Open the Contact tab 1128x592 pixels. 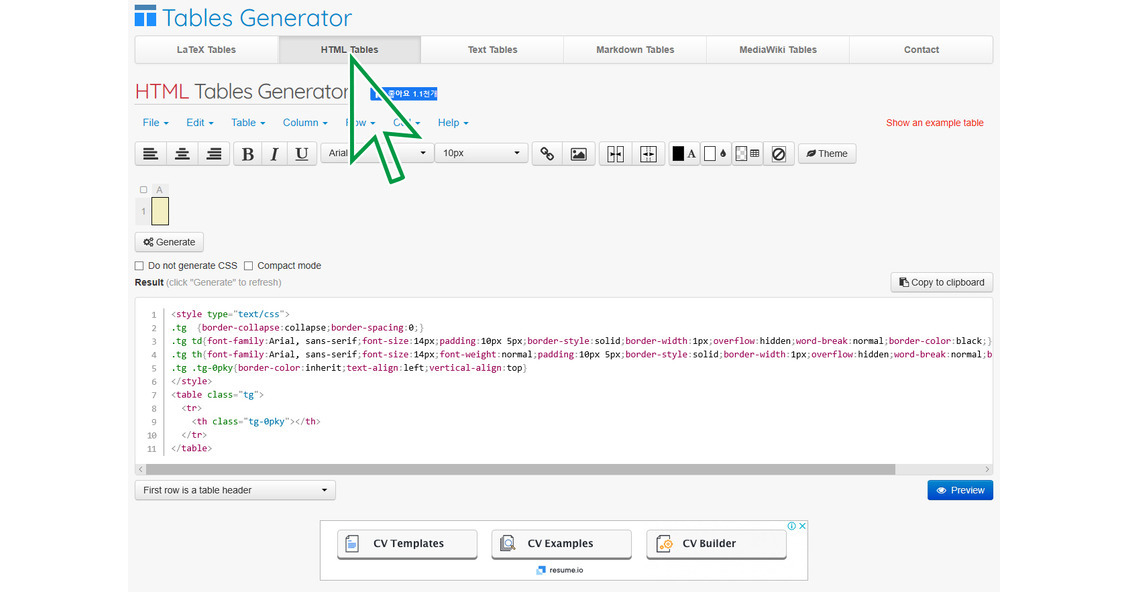tap(922, 50)
